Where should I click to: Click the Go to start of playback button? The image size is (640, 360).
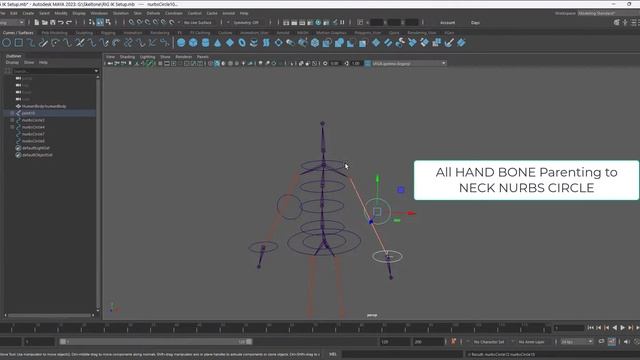(591, 328)
